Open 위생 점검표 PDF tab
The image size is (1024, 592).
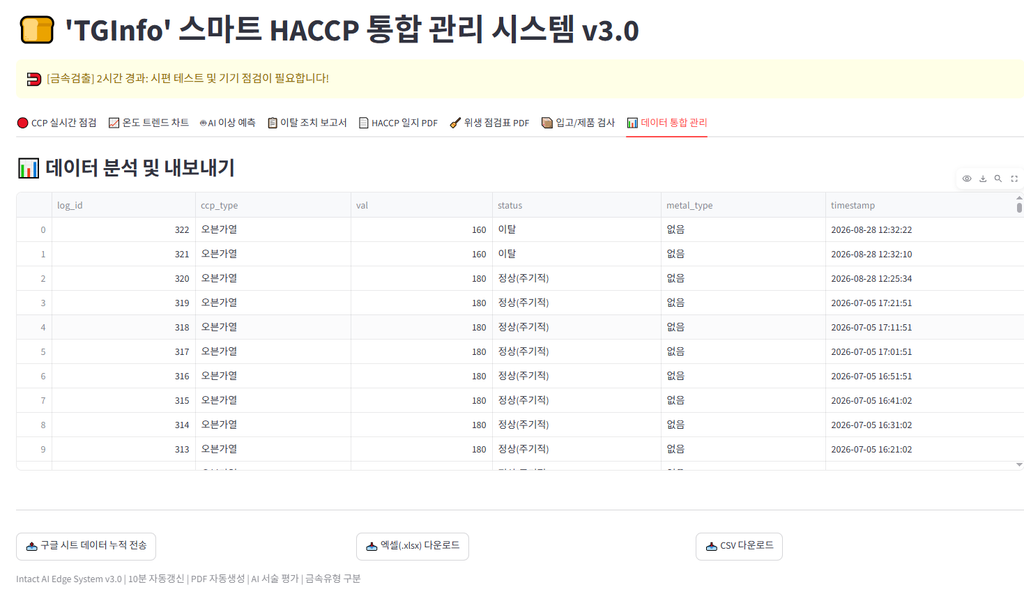[x=489, y=123]
